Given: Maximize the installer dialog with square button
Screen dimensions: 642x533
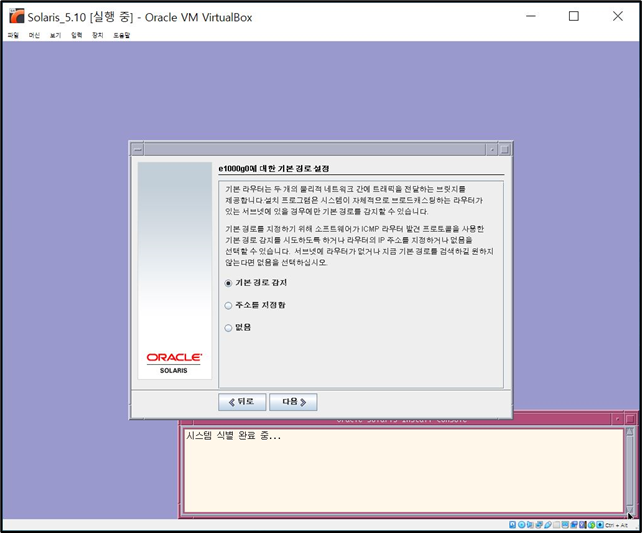Looking at the screenshot, I should (505, 149).
